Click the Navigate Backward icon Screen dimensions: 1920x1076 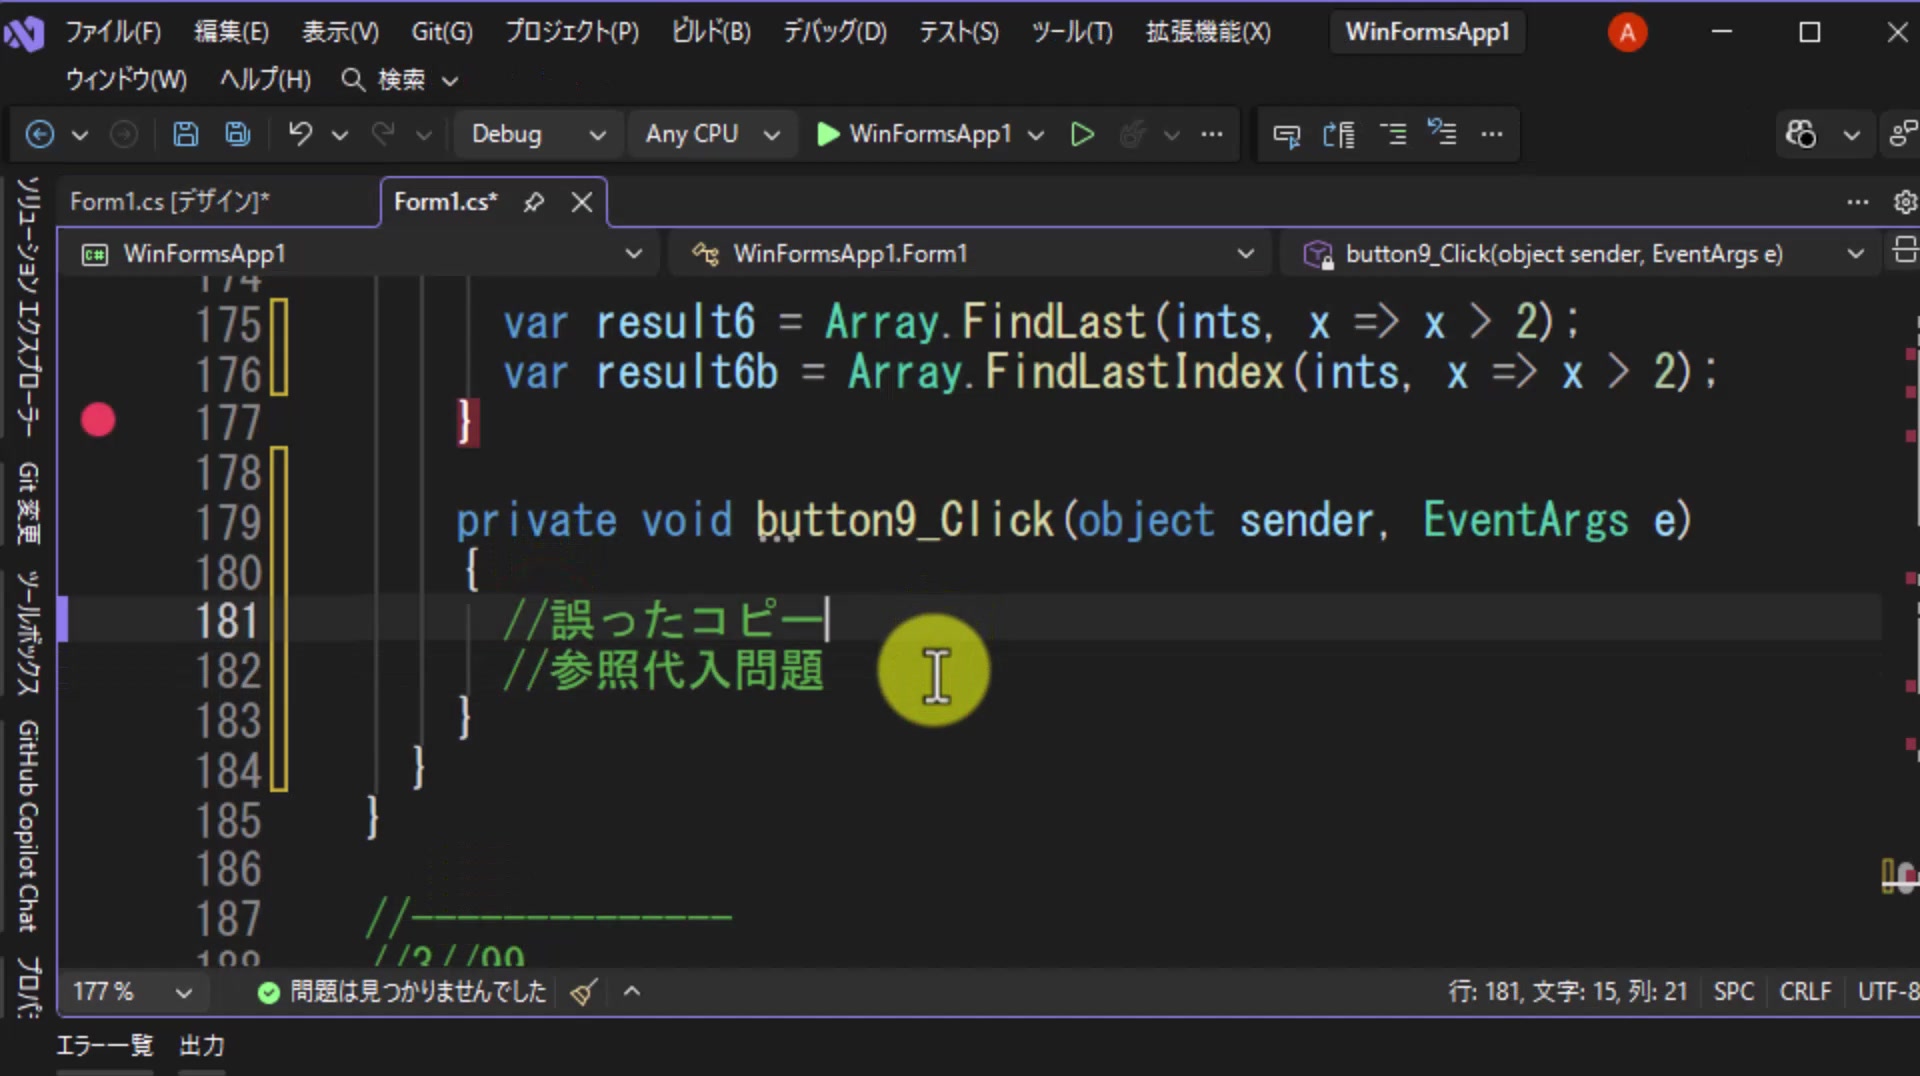click(x=40, y=134)
